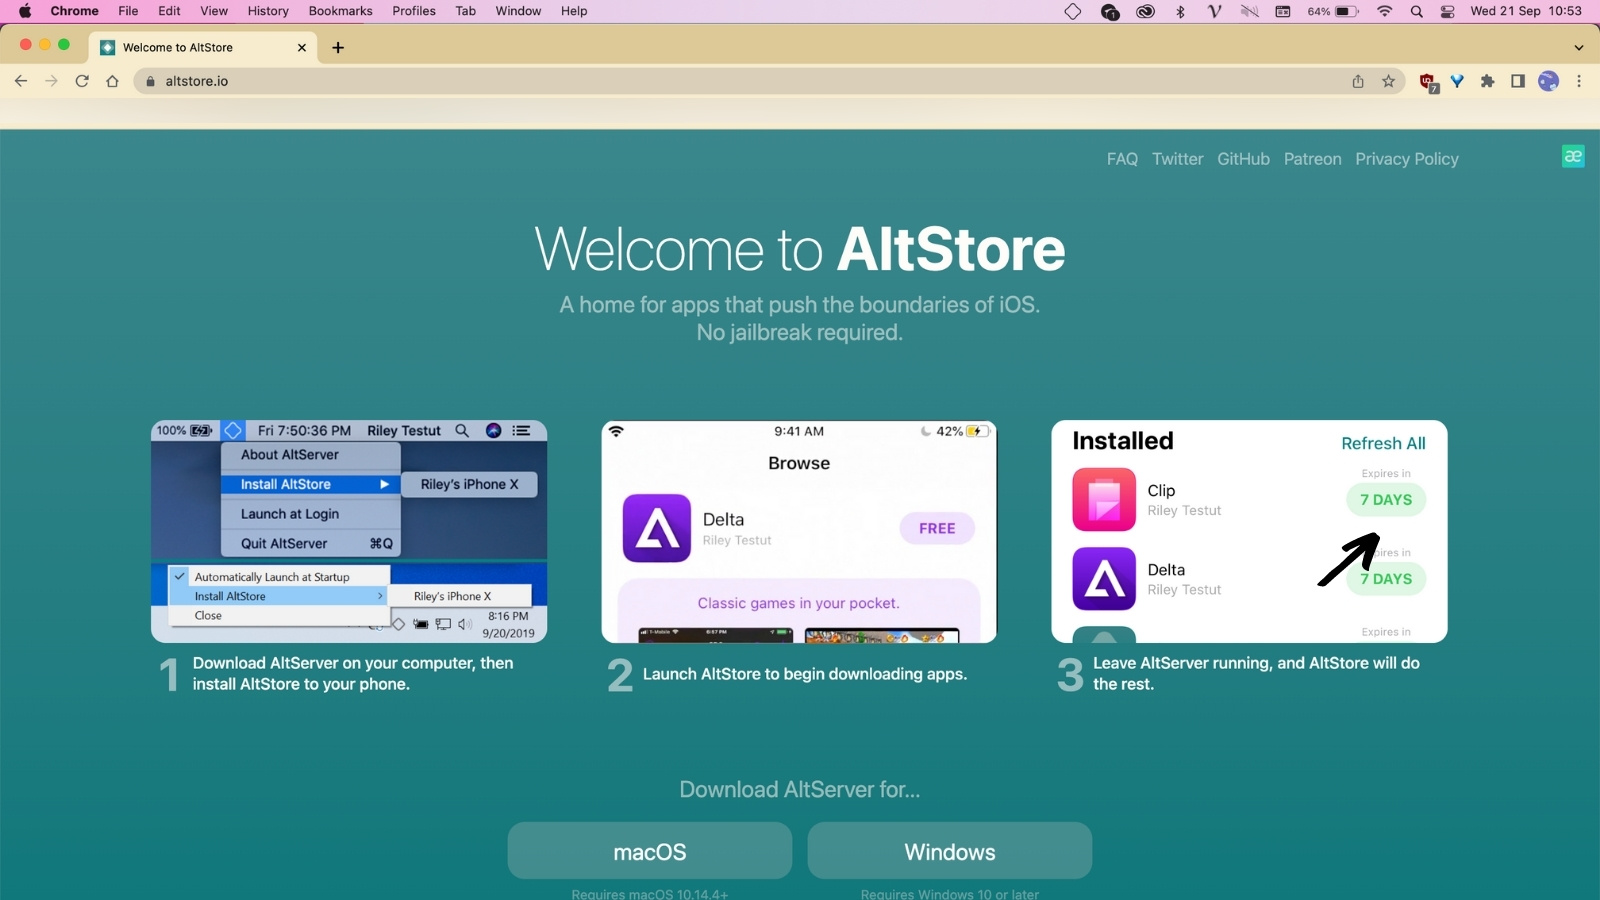Viewport: 1600px width, 900px height.
Task: Click the site lock icon in address bar
Action: pyautogui.click(x=150, y=81)
